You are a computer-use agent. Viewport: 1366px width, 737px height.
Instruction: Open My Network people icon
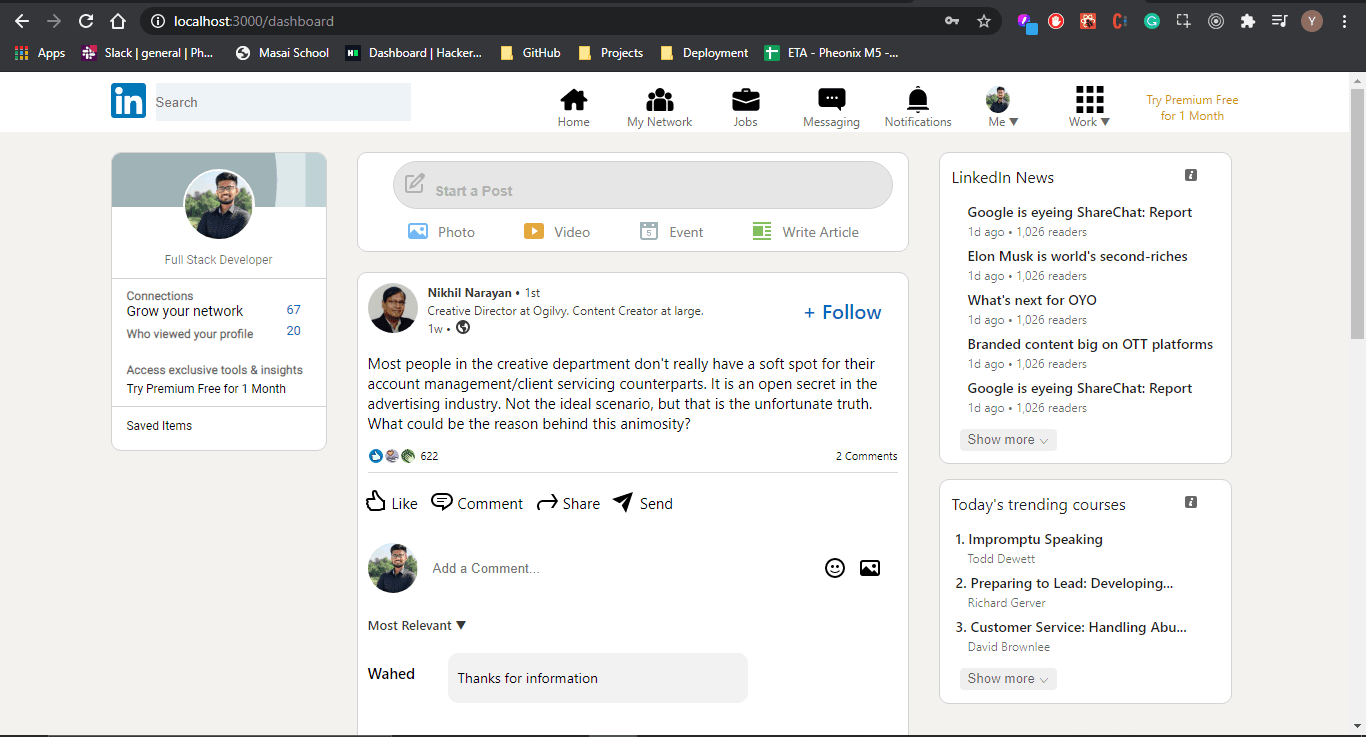(659, 100)
